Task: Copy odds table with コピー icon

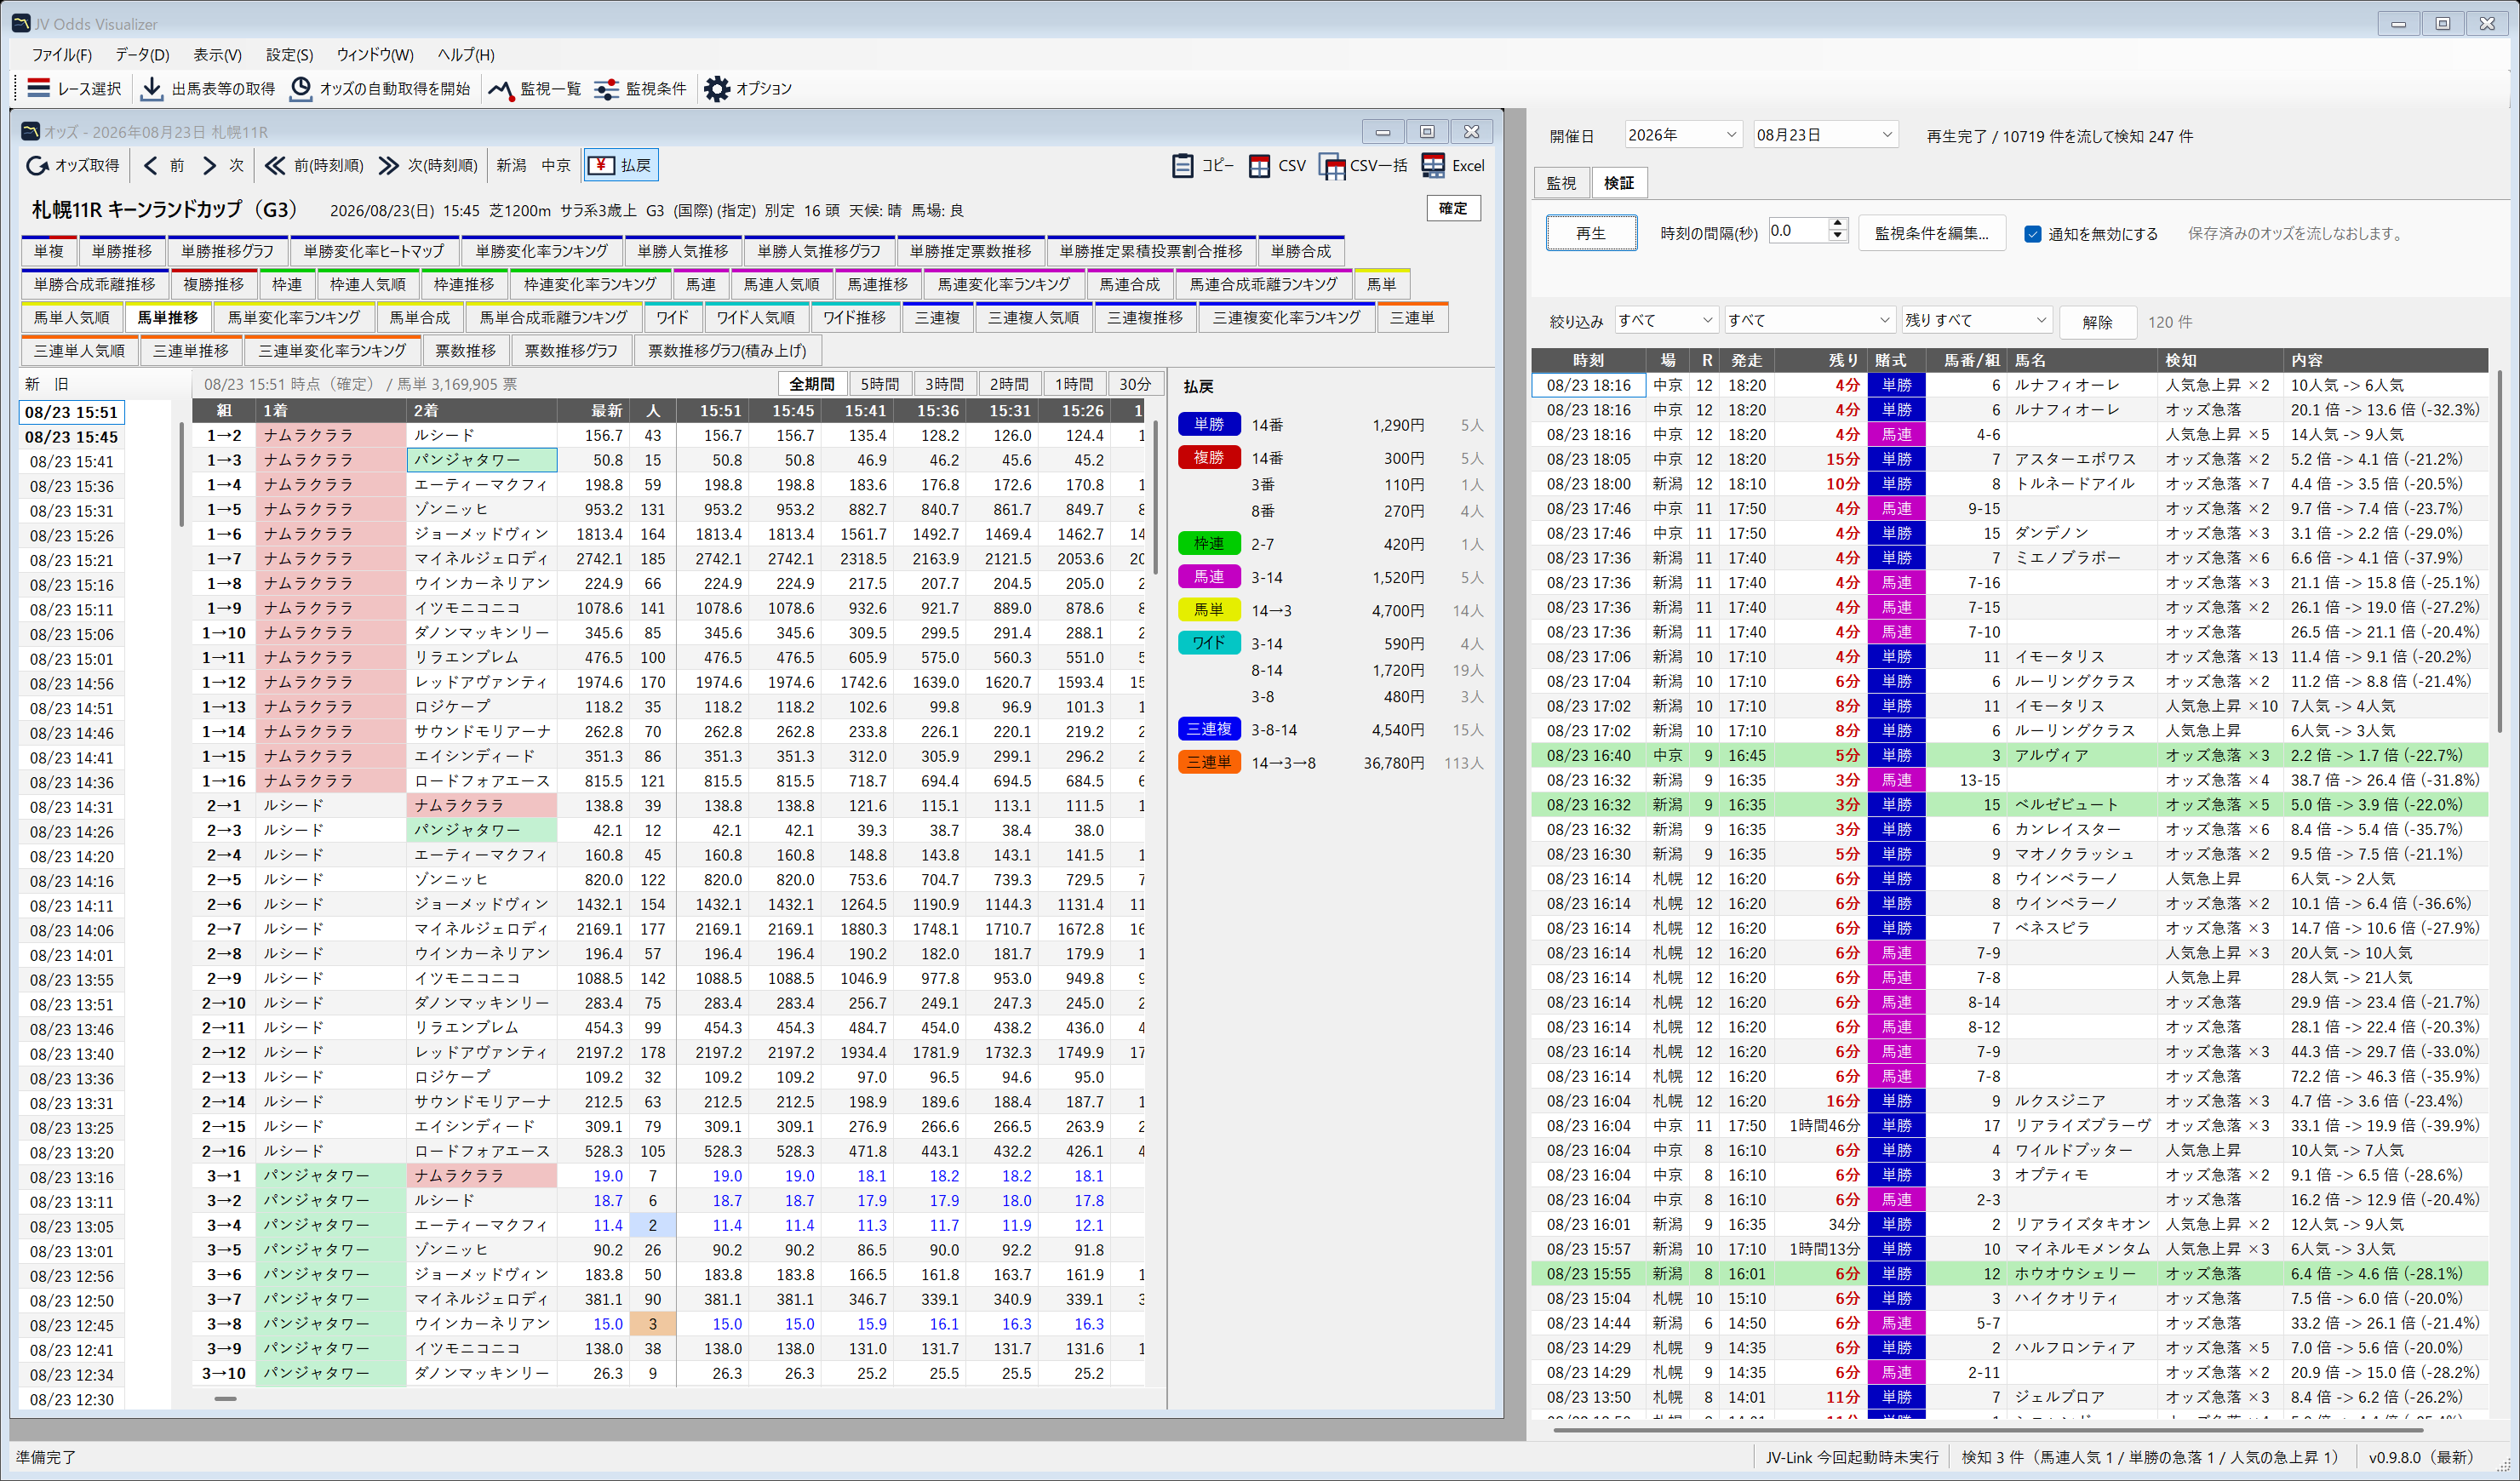Action: click(1183, 165)
